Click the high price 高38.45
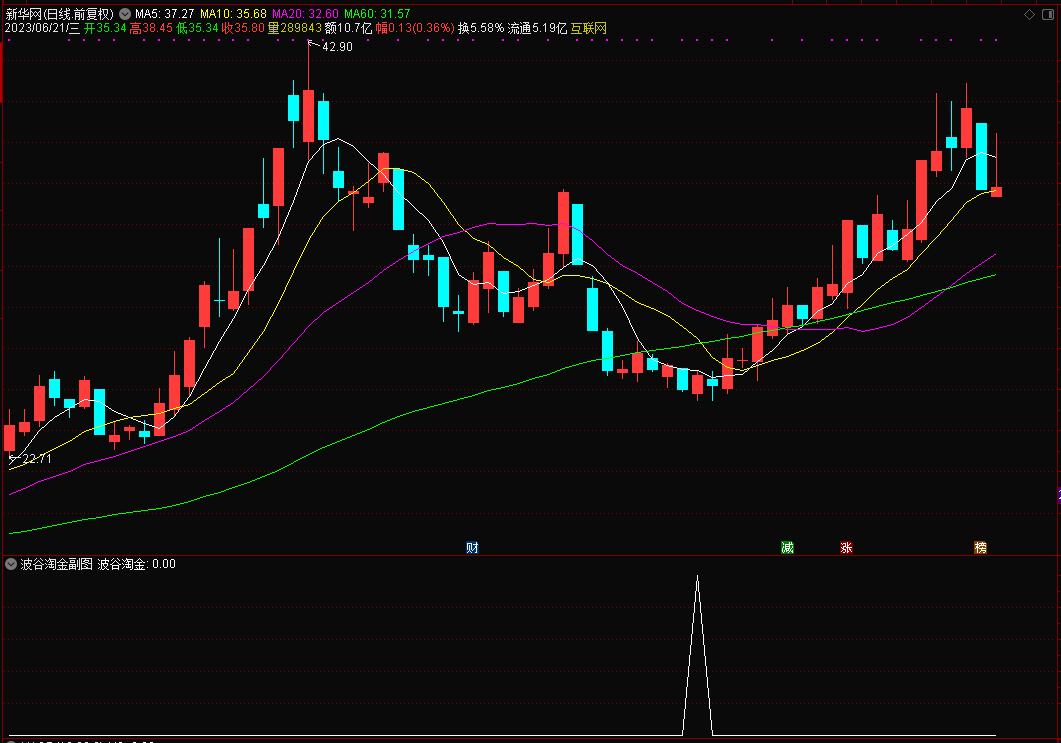The width and height of the screenshot is (1061, 743). (151, 28)
